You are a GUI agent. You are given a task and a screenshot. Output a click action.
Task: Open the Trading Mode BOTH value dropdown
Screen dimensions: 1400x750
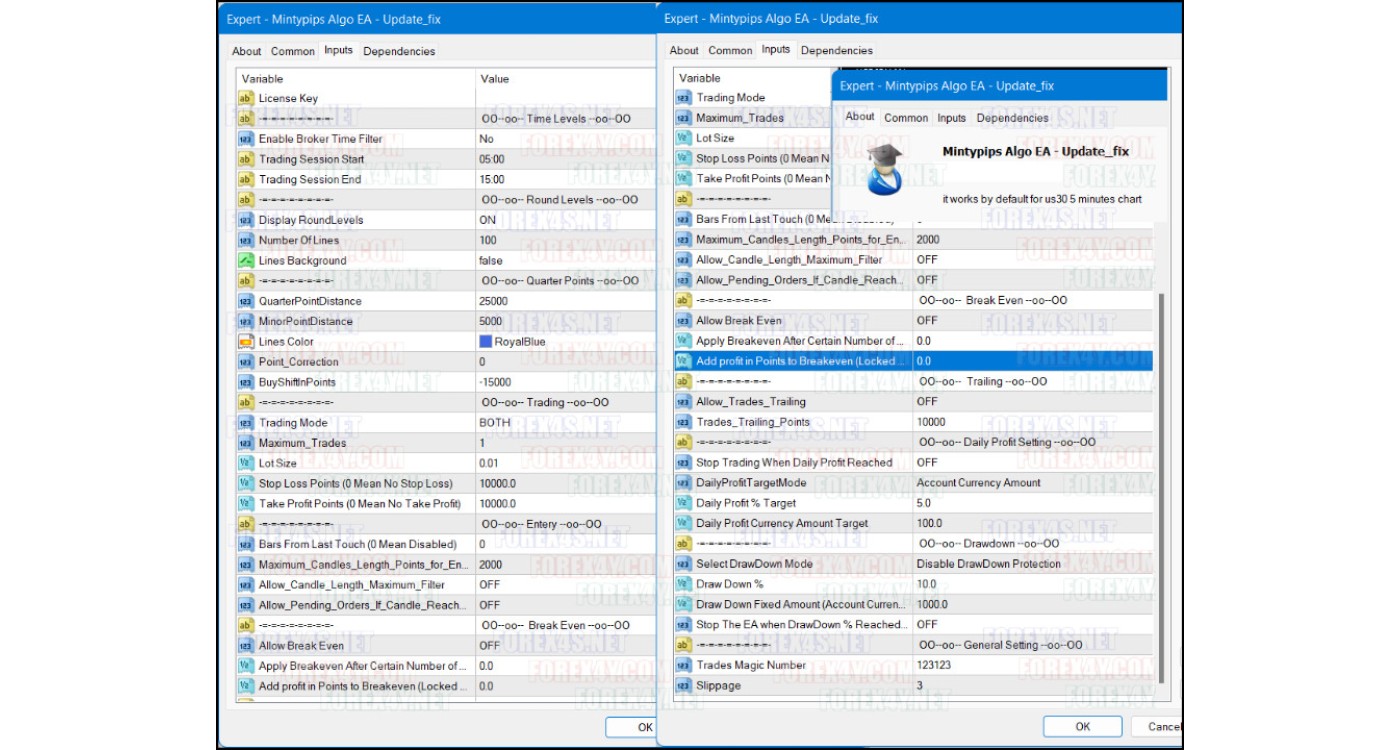point(495,423)
